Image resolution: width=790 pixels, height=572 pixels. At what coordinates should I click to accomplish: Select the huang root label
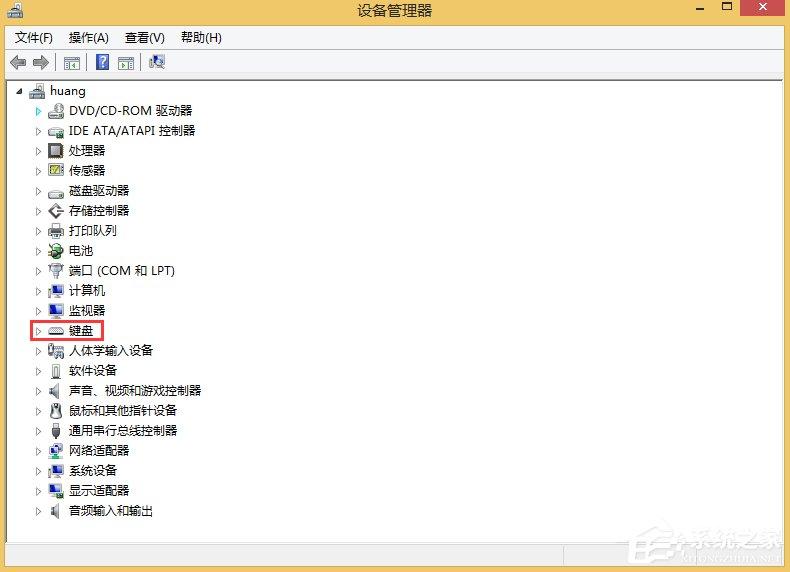pyautogui.click(x=68, y=91)
